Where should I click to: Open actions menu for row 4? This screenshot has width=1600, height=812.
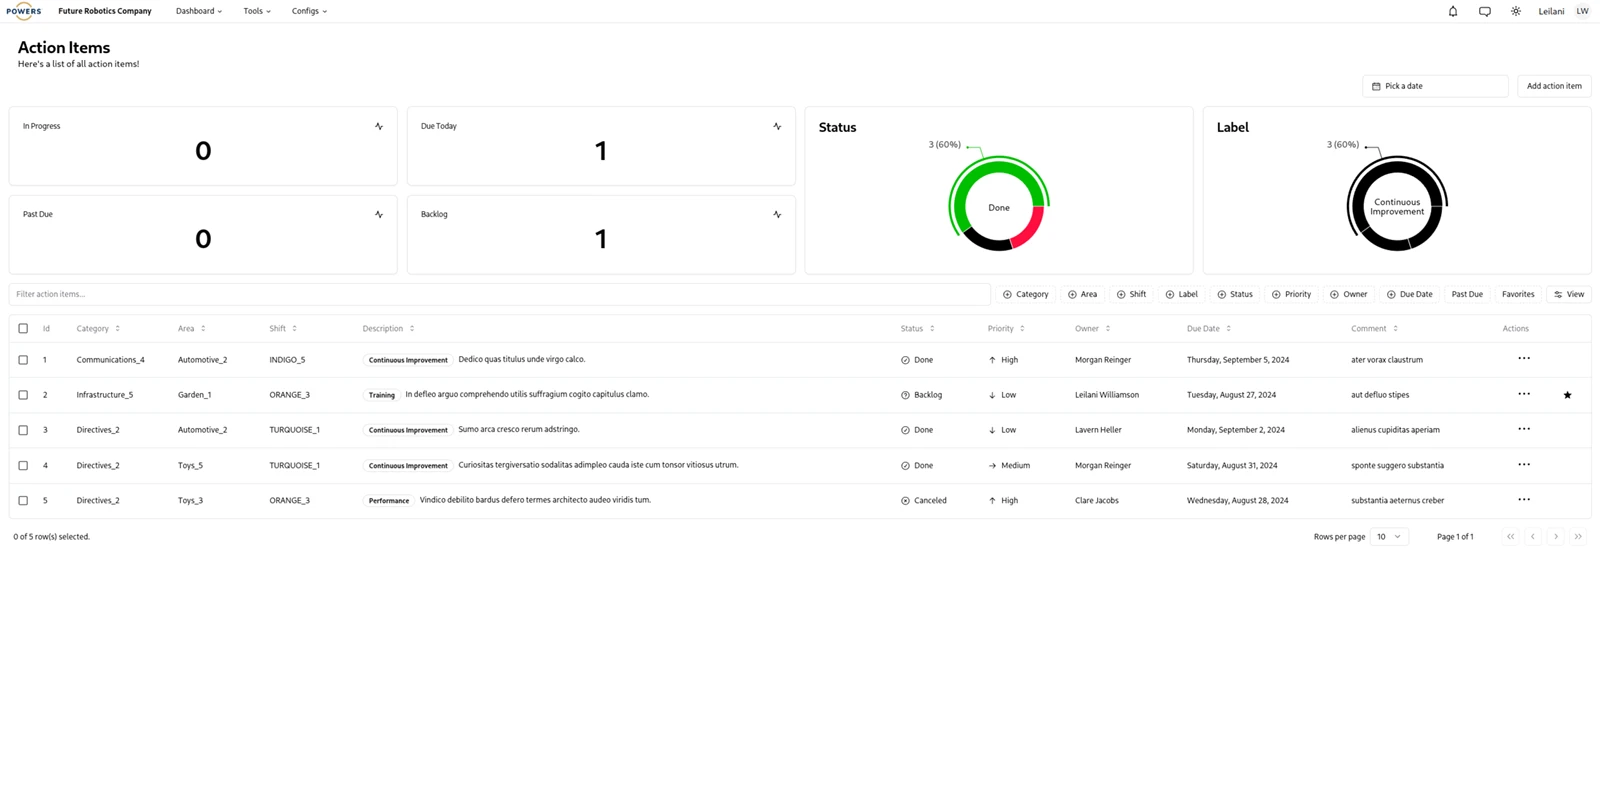[x=1524, y=464]
